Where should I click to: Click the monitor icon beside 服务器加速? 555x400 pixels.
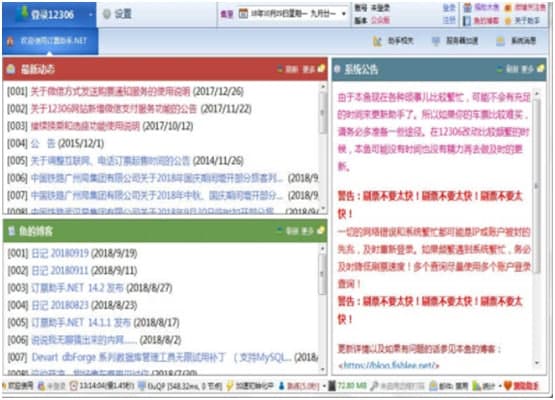[436, 41]
